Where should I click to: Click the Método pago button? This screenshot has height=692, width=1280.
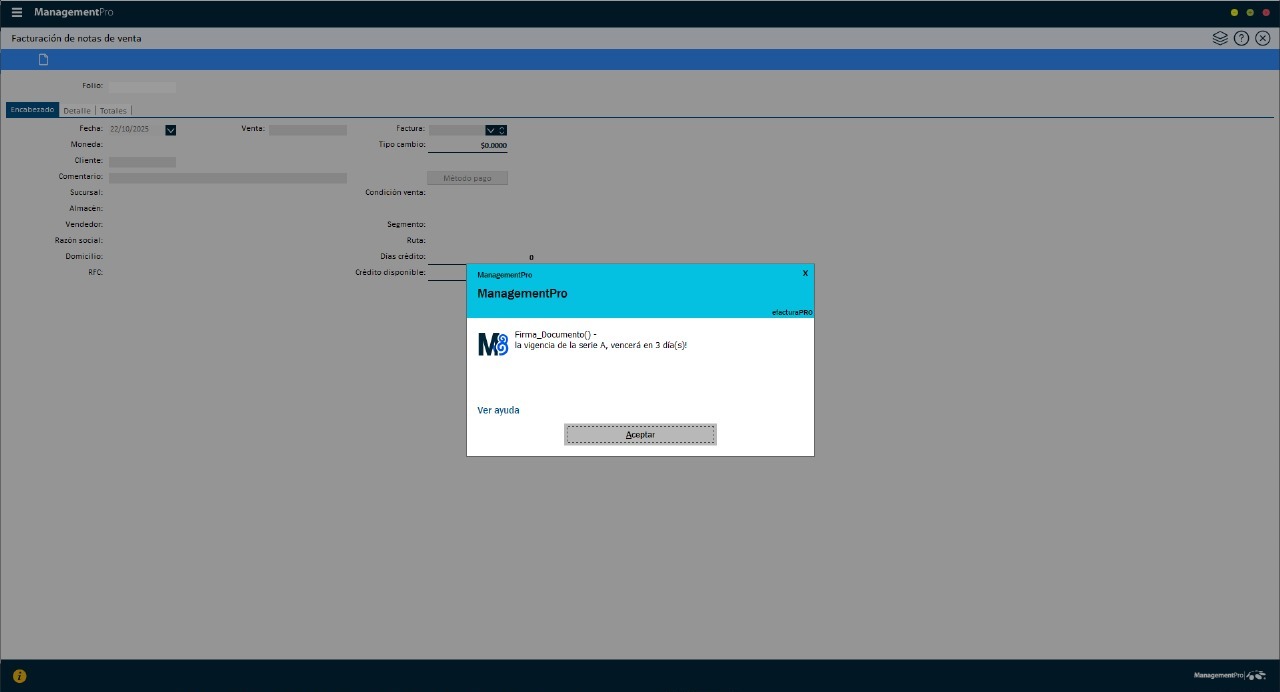[467, 178]
